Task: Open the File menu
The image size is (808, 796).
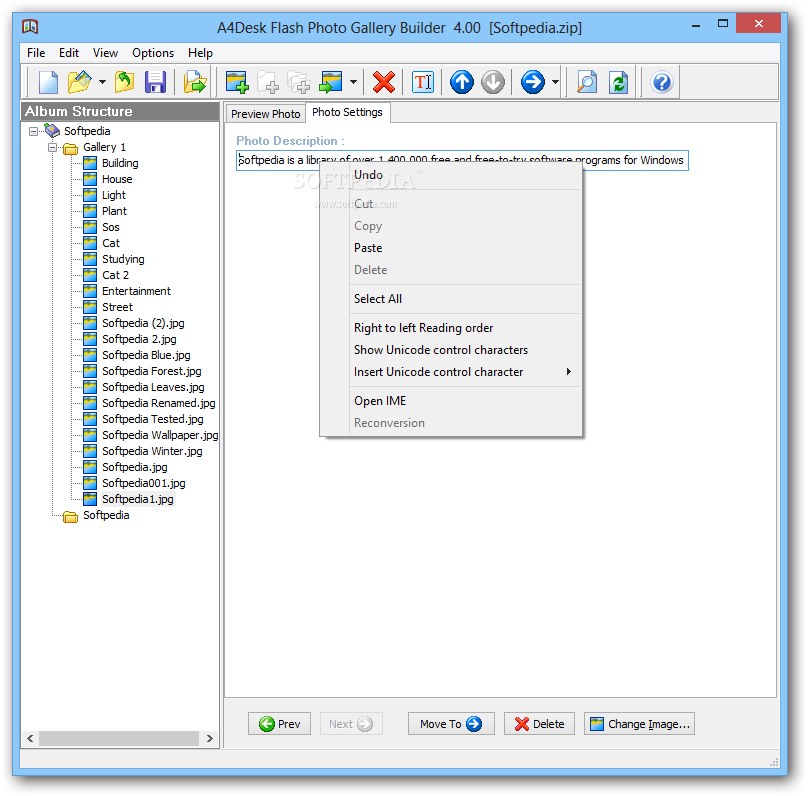Action: point(36,53)
